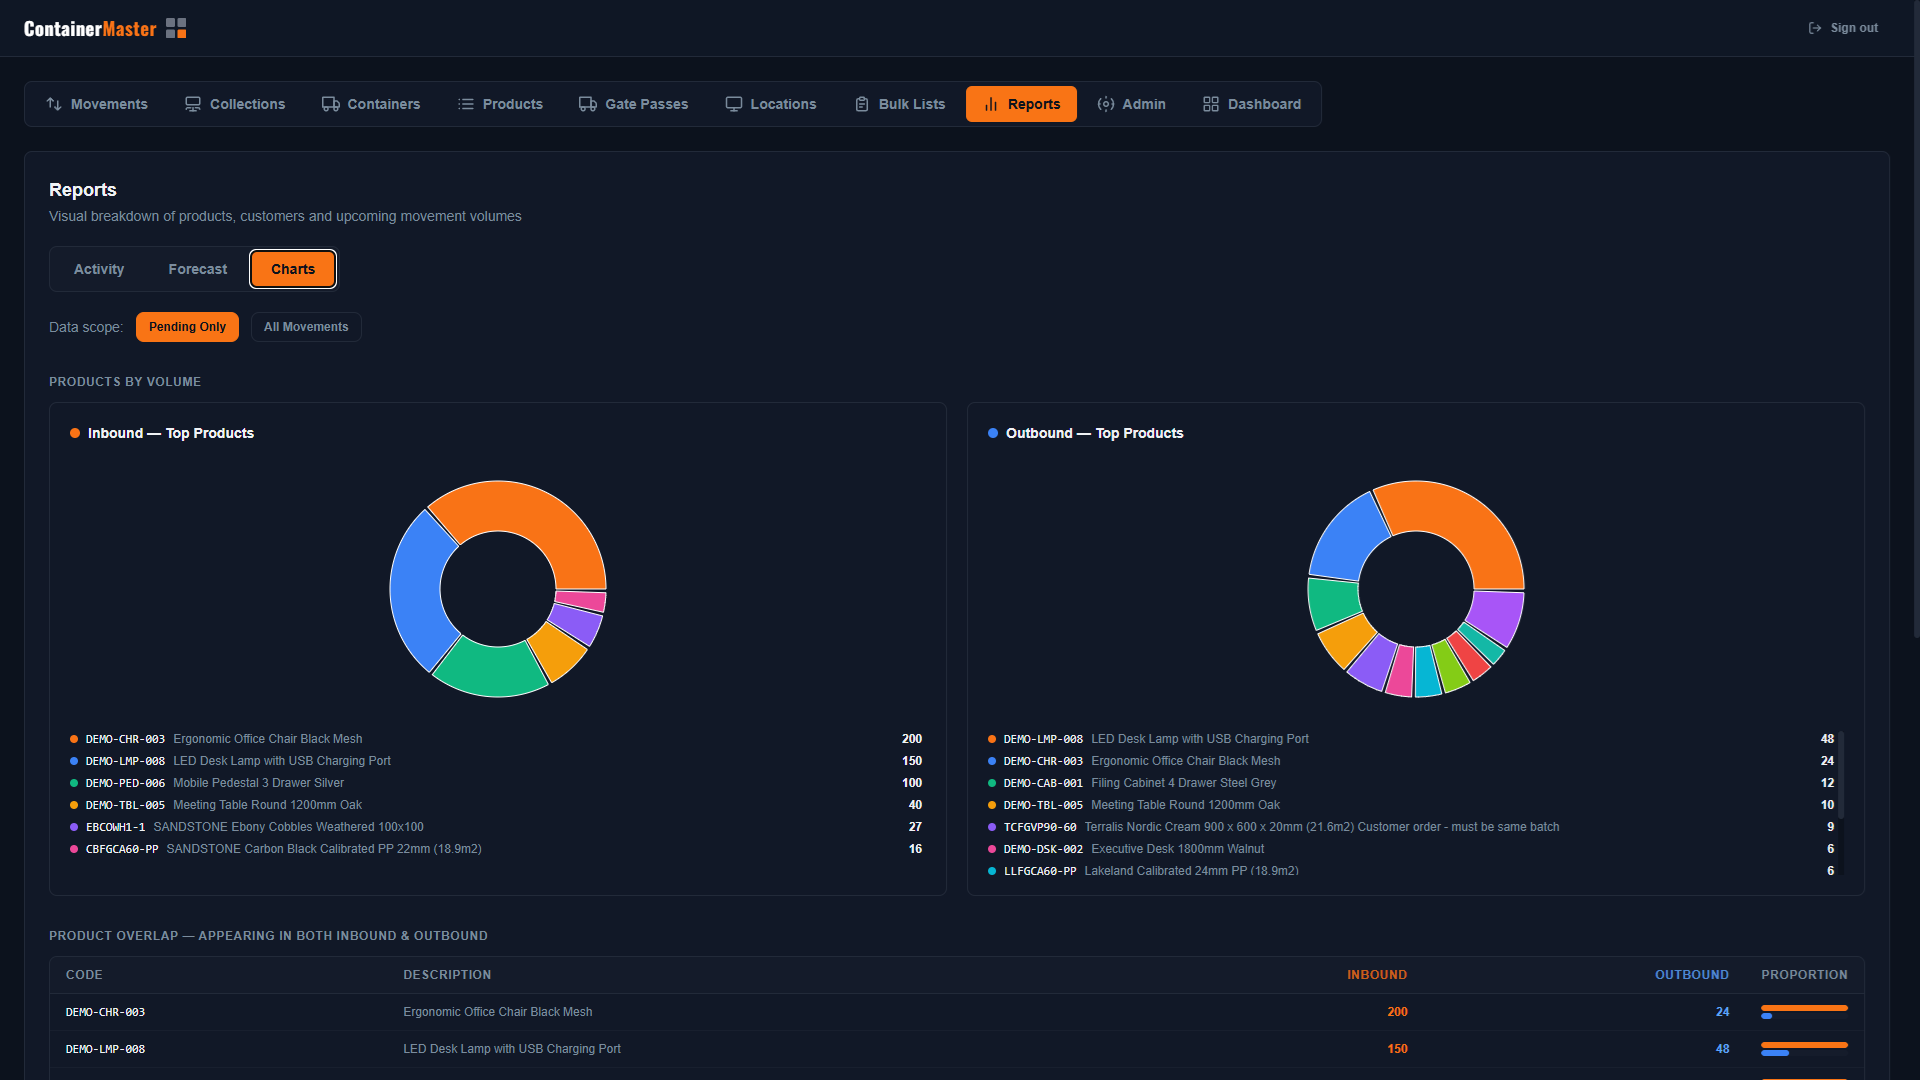Switch data scope to All Movements
The image size is (1920, 1080).
306,326
